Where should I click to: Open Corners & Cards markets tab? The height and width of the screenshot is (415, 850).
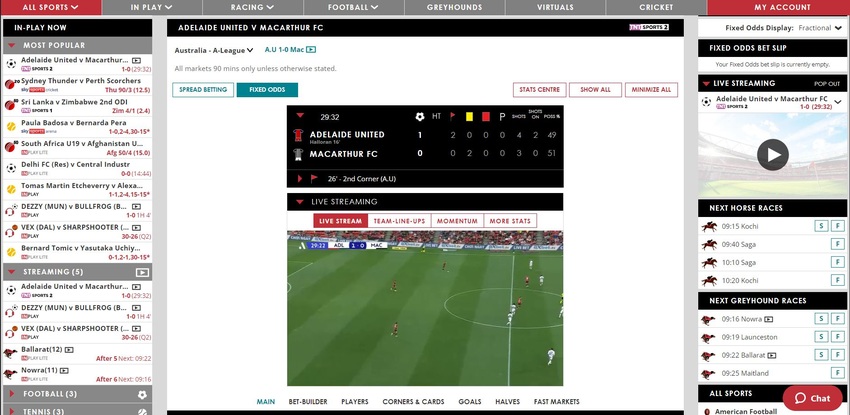(413, 402)
